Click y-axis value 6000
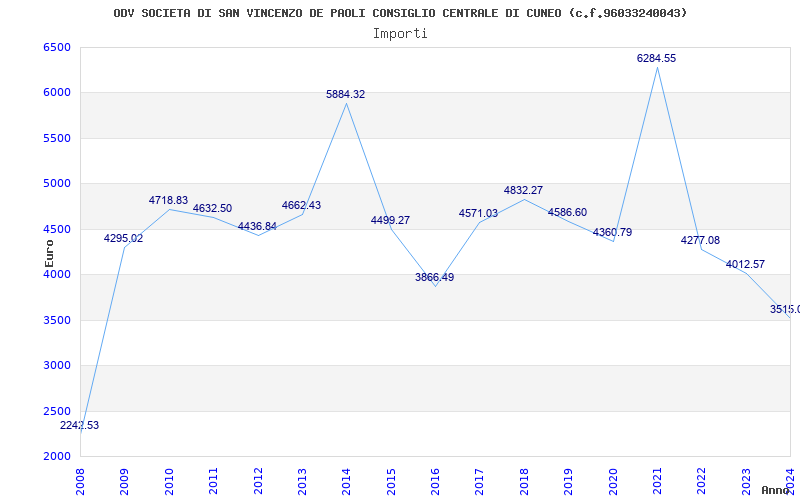Image resolution: width=800 pixels, height=500 pixels. (57, 93)
